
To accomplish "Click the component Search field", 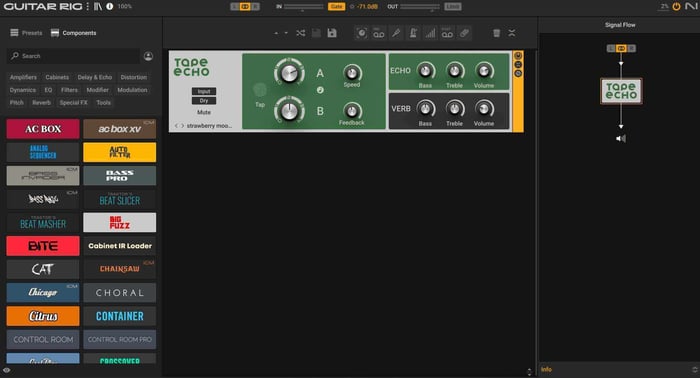I will 73,56.
